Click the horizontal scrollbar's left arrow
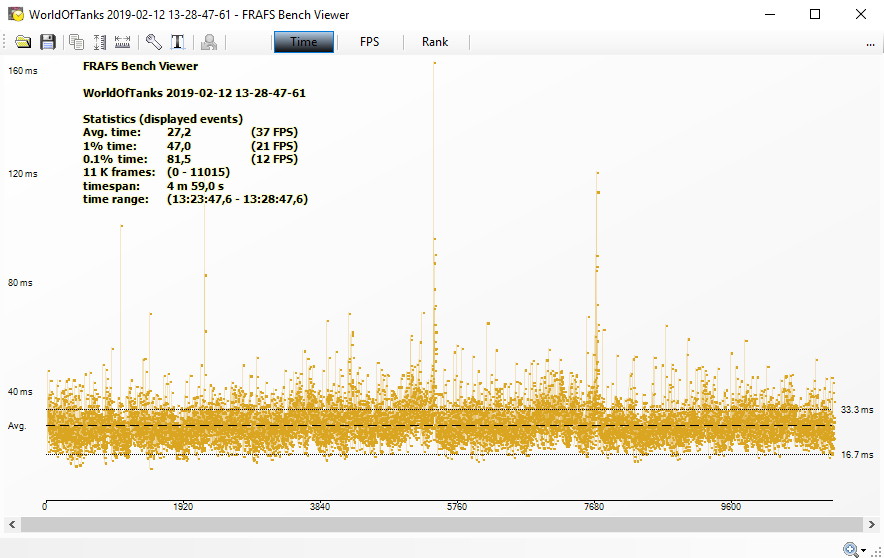This screenshot has height=558, width=884. [11, 524]
